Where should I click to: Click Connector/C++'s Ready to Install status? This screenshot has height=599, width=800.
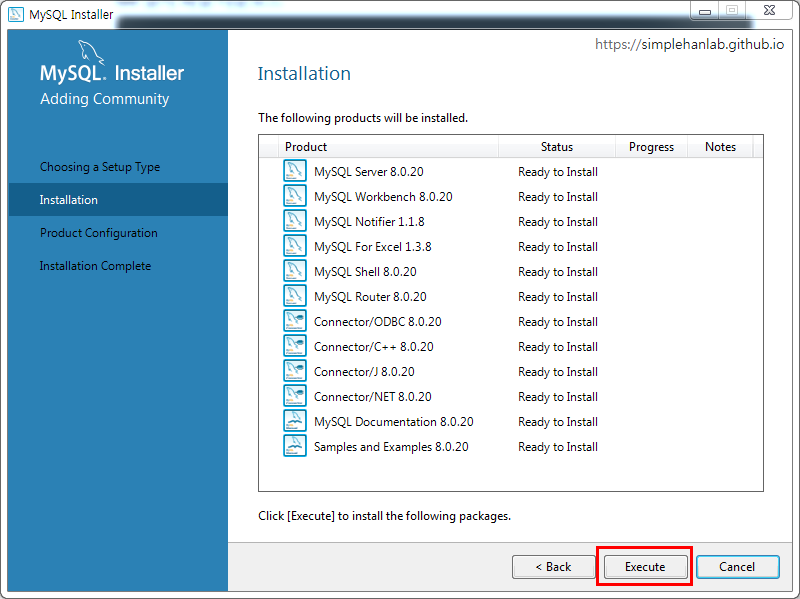(x=558, y=347)
